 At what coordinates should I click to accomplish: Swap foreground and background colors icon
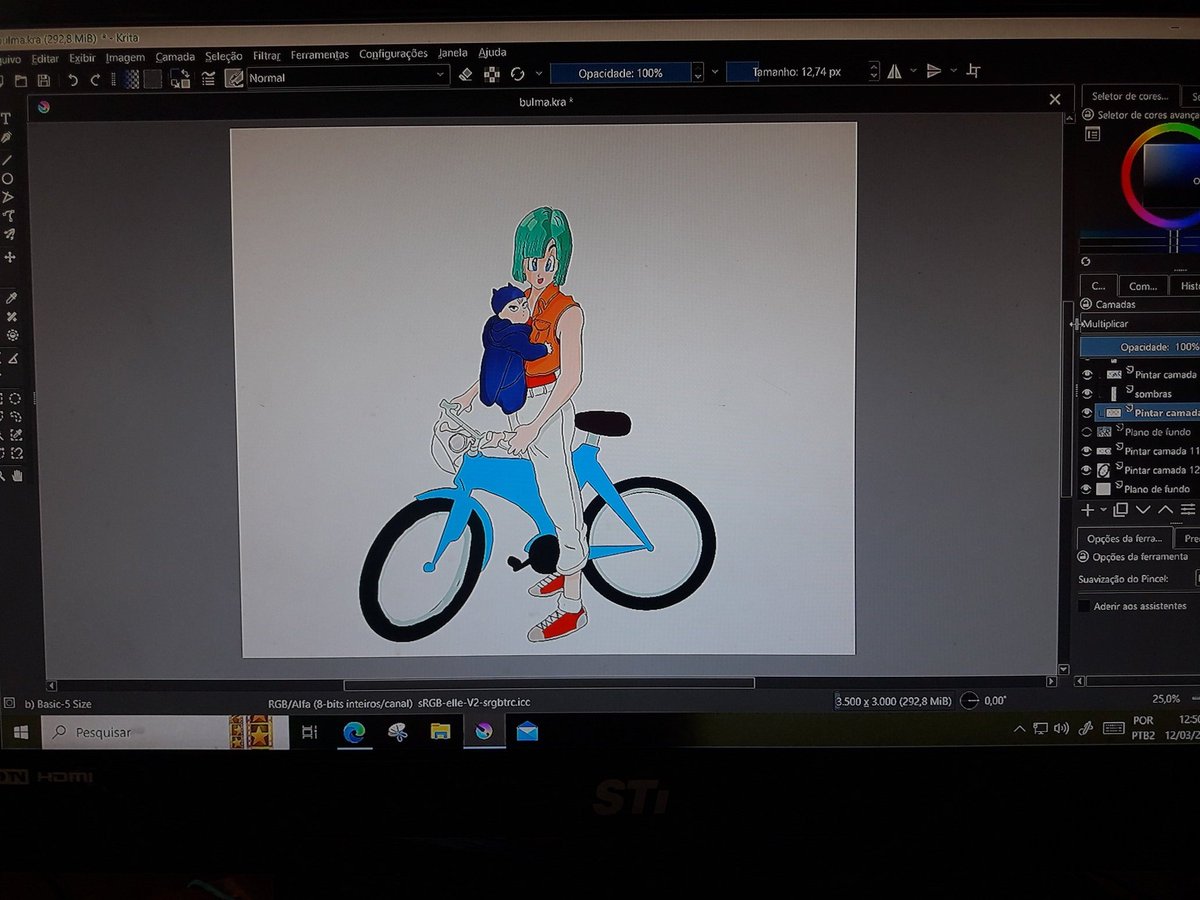[x=180, y=79]
